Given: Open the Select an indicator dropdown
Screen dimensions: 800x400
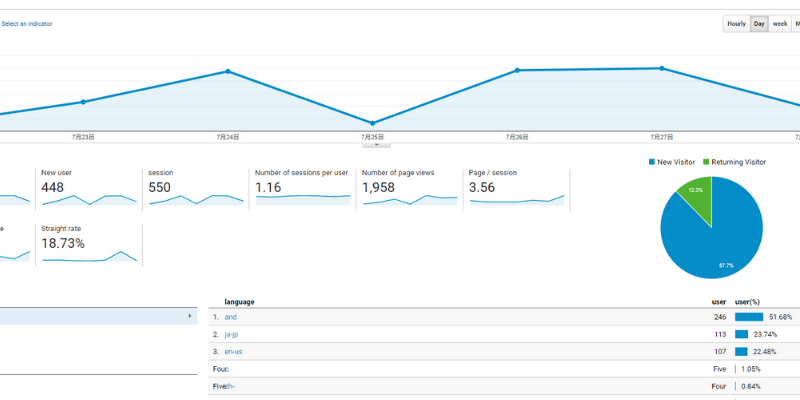Looking at the screenshot, I should tap(27, 24).
